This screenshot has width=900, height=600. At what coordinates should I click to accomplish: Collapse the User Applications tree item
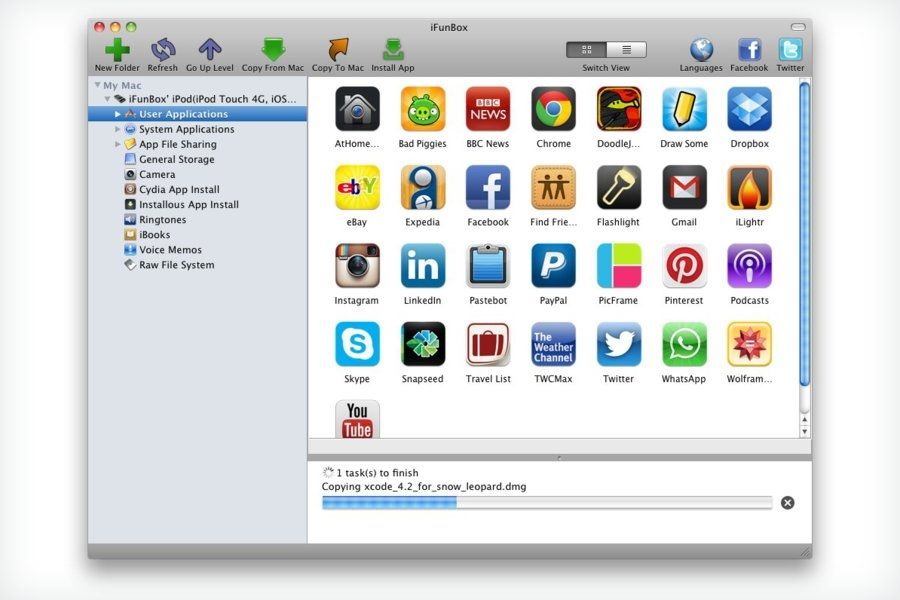tap(118, 113)
